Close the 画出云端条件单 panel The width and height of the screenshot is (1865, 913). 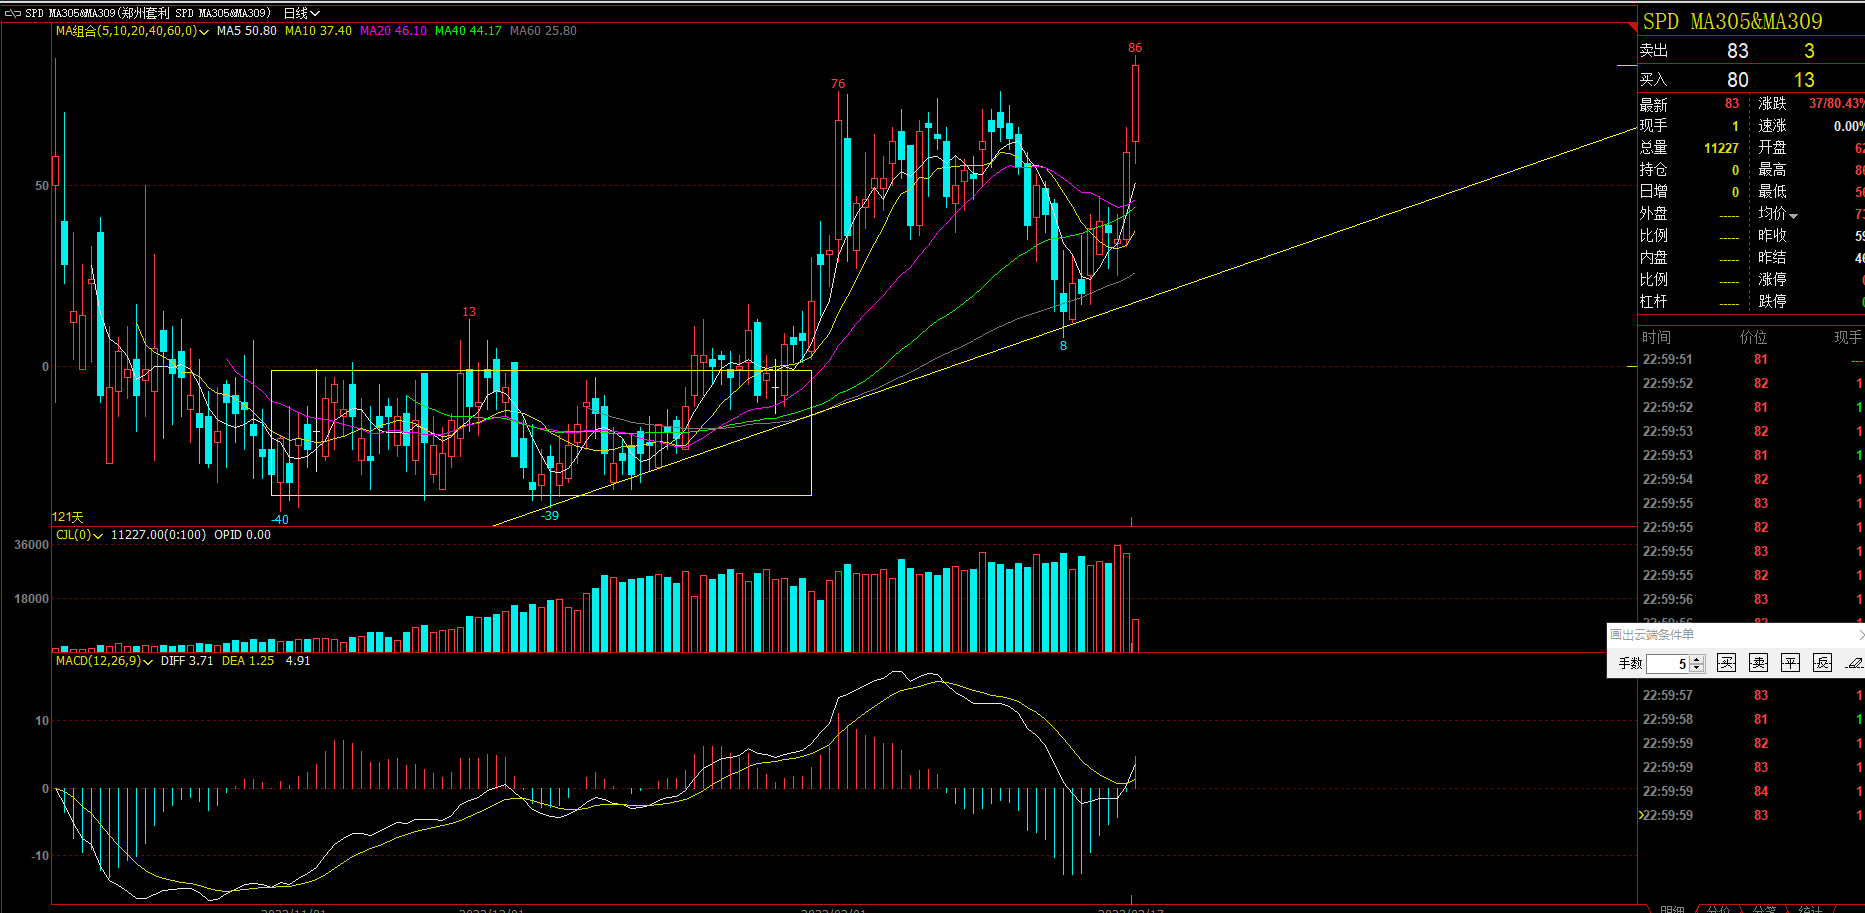1860,634
